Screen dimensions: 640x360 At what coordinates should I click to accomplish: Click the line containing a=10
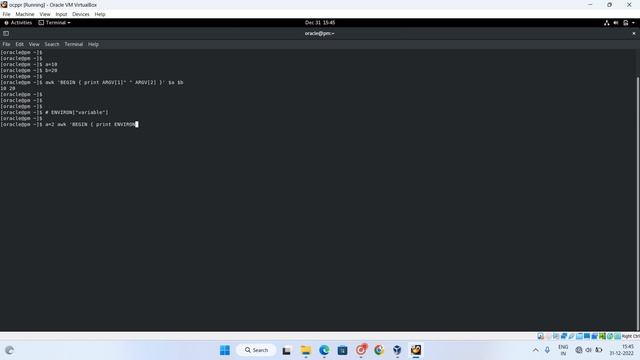pyautogui.click(x=29, y=64)
